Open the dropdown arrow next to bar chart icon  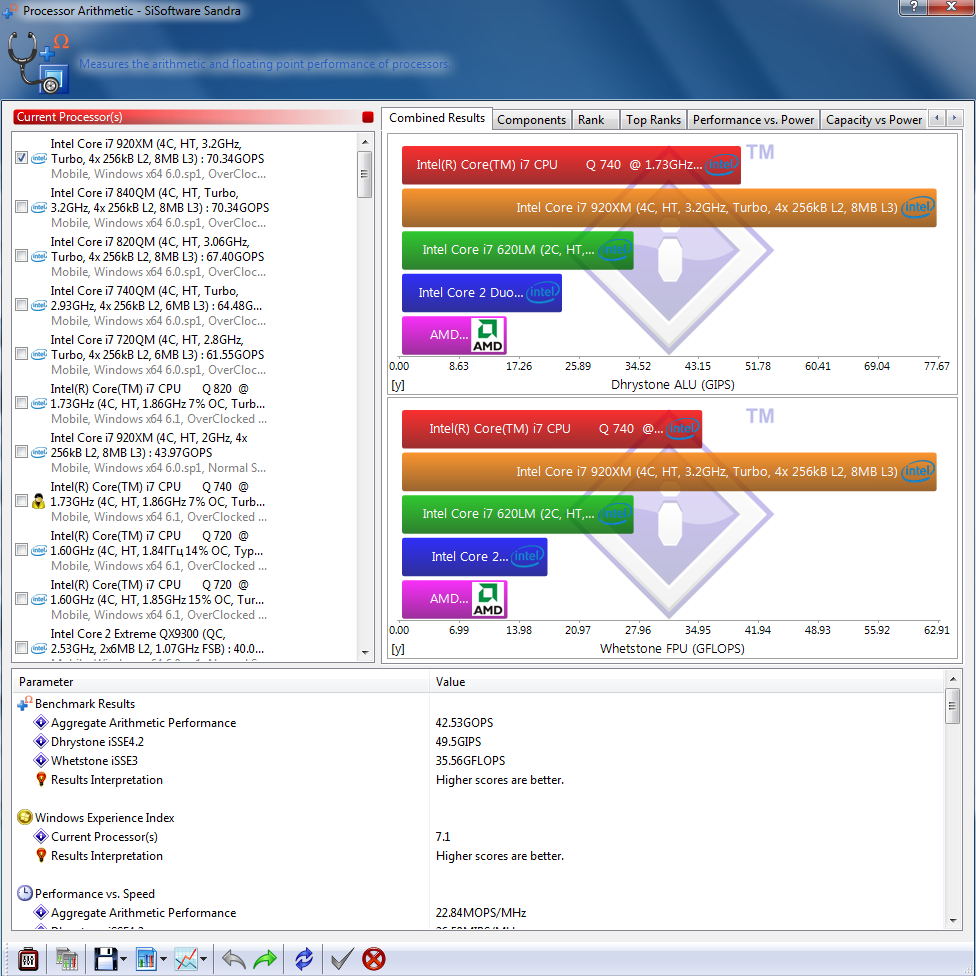pos(163,959)
